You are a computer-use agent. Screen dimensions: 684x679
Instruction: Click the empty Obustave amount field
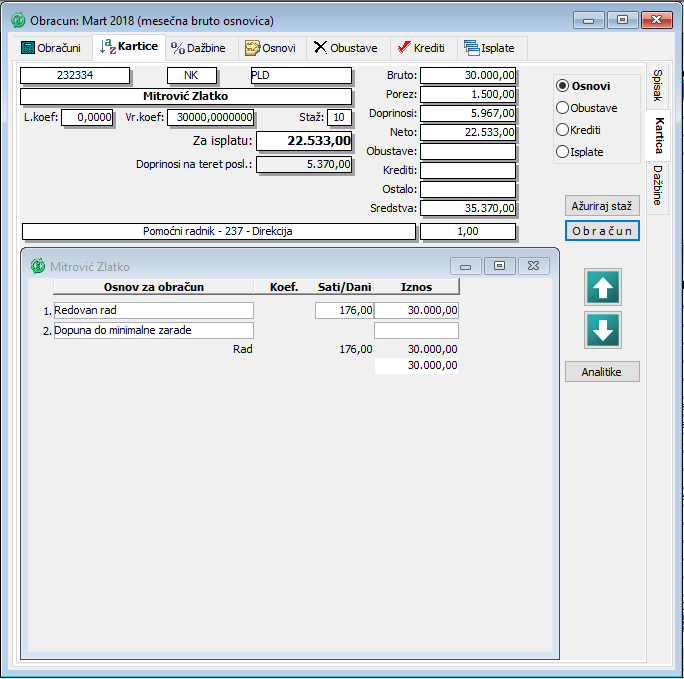click(x=468, y=151)
